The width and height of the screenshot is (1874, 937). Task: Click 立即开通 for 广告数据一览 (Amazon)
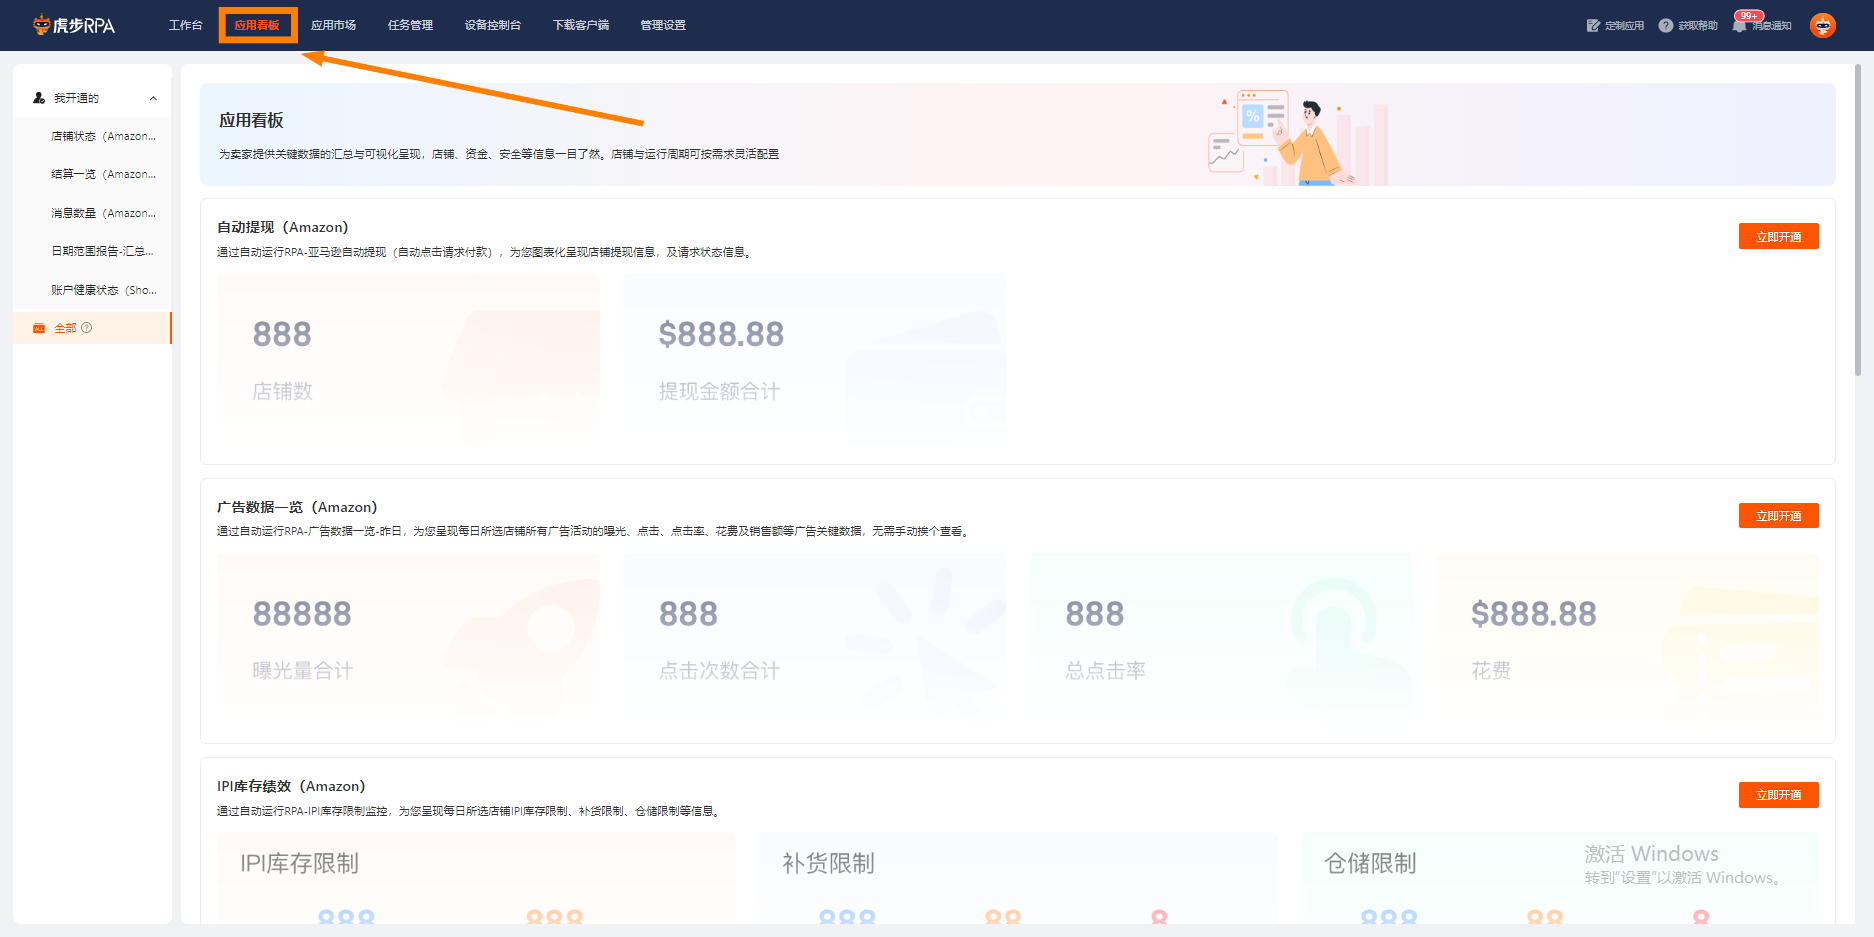point(1778,515)
